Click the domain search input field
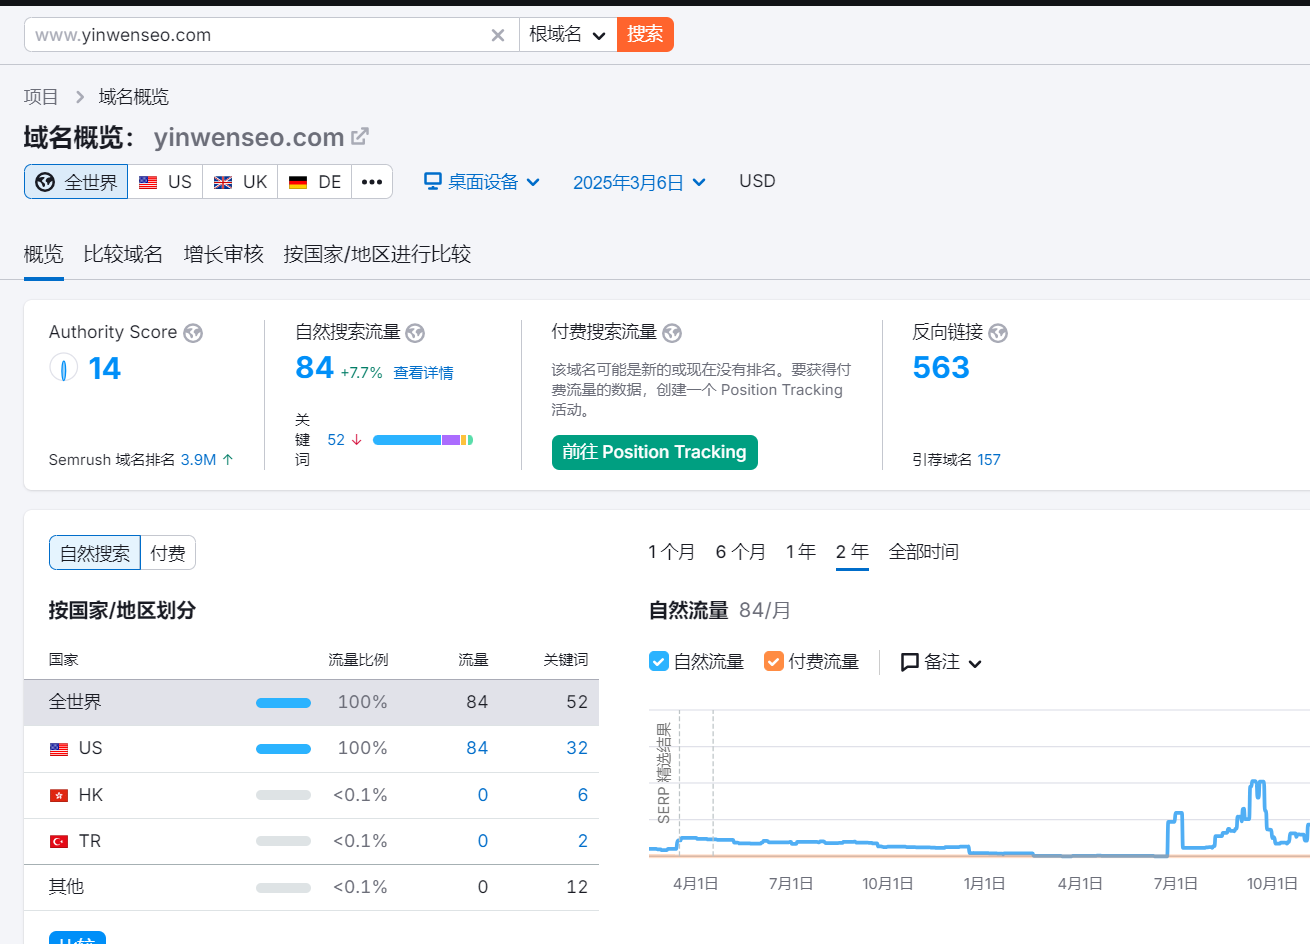This screenshot has height=944, width=1310. click(255, 35)
